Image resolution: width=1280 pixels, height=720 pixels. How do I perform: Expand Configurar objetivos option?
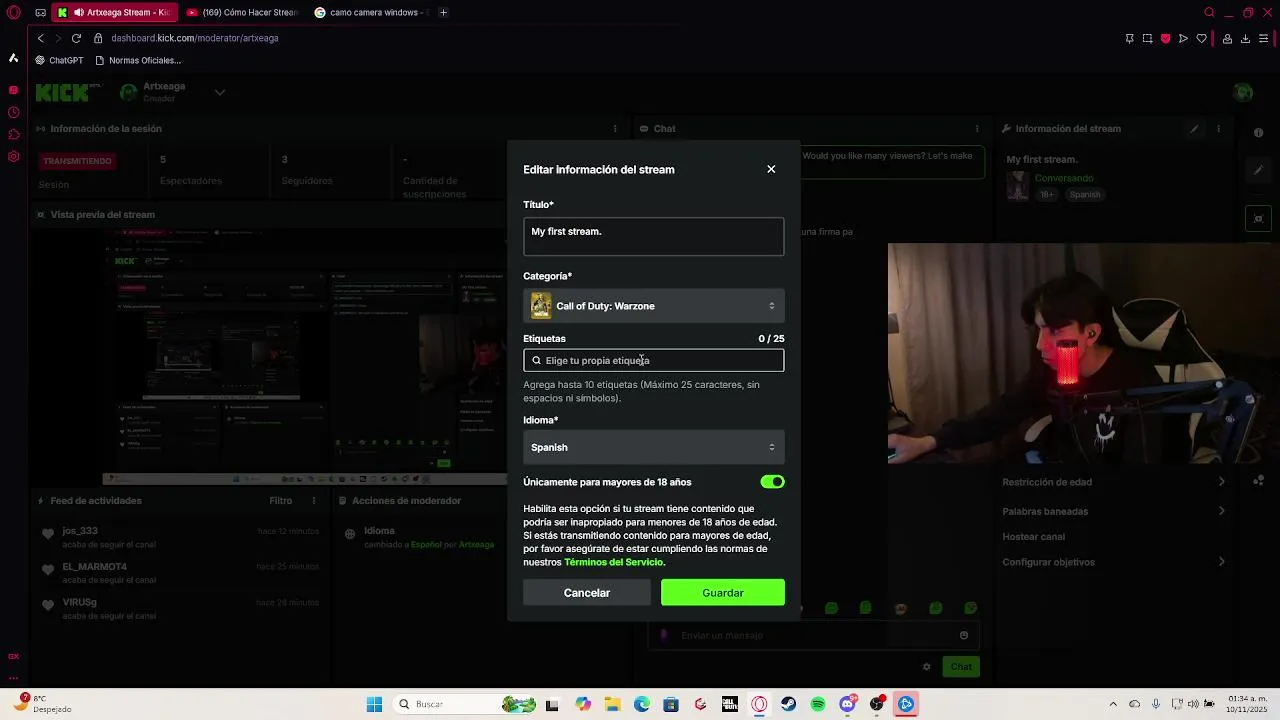[x=1113, y=562]
